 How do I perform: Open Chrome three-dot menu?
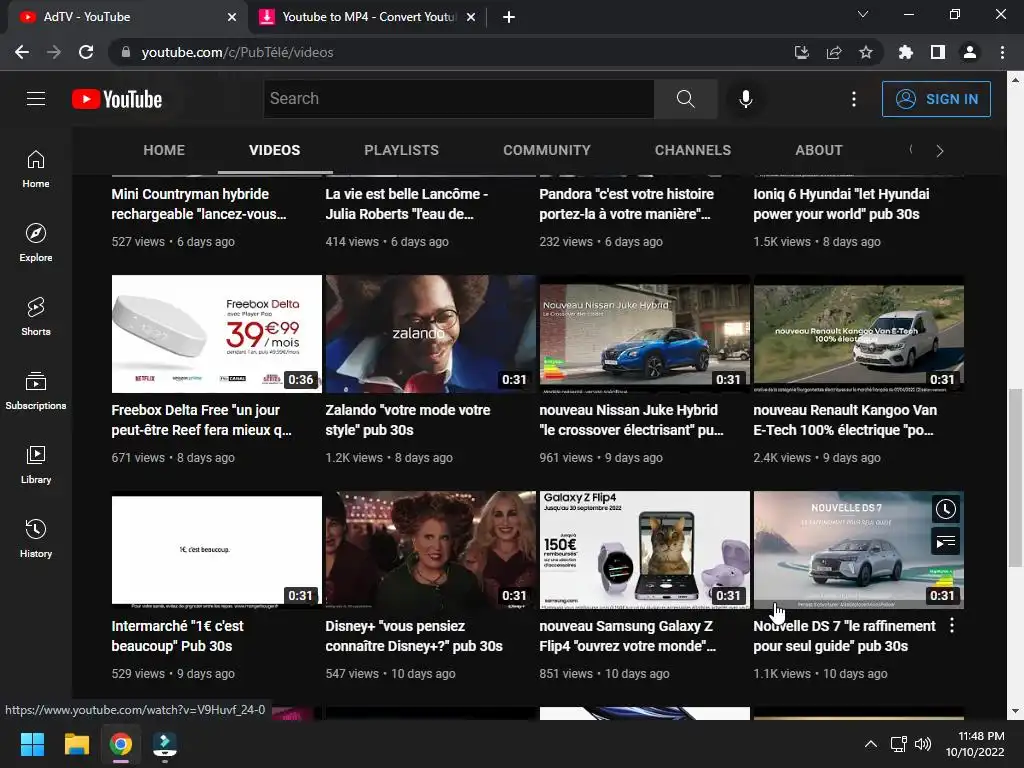pyautogui.click(x=1002, y=52)
